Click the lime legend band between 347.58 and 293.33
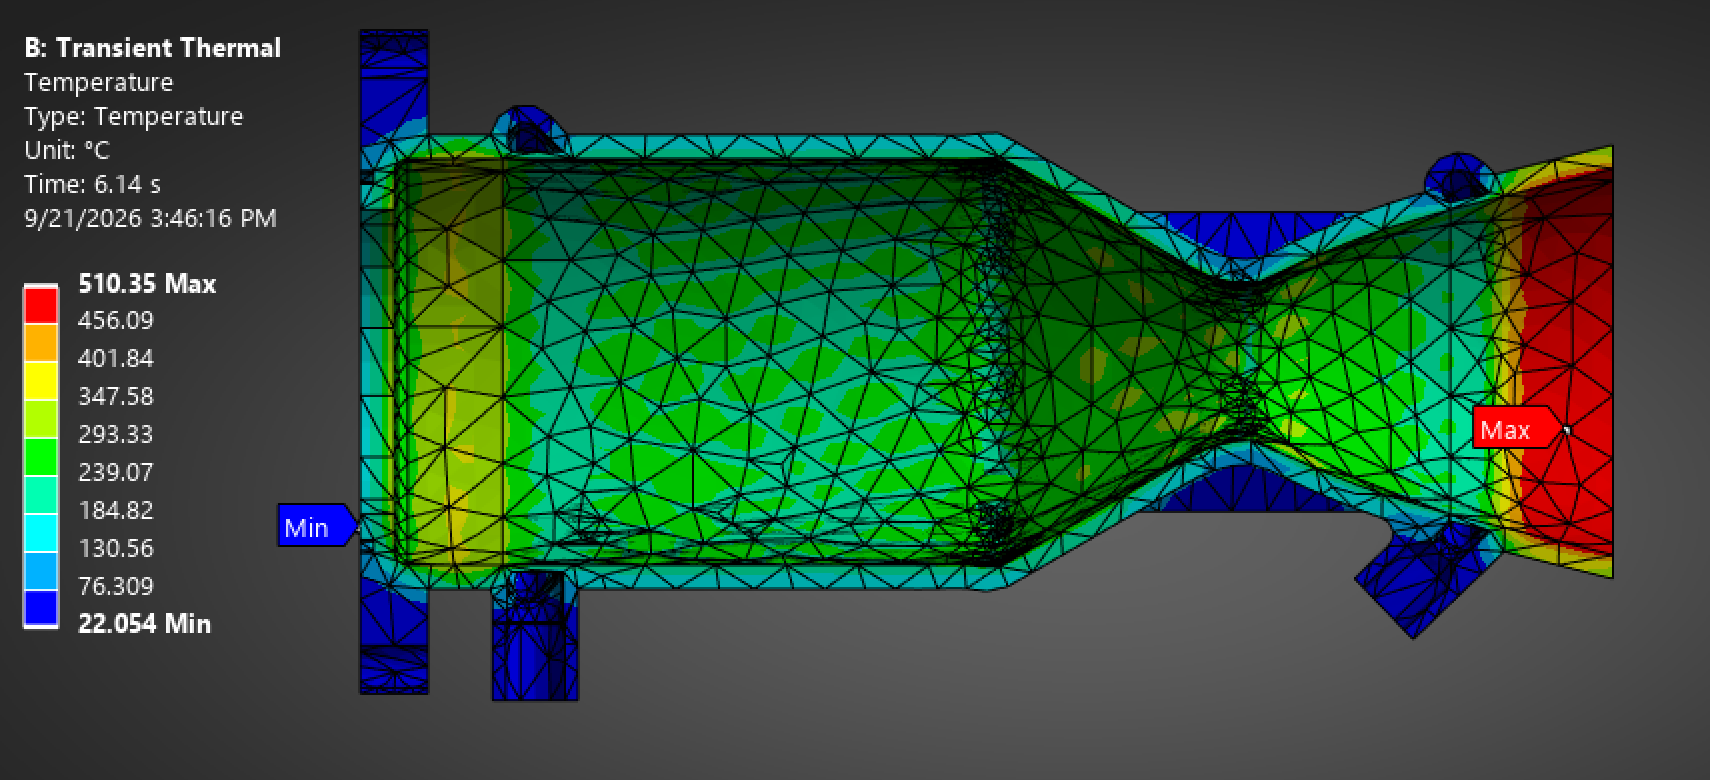1710x780 pixels. pos(41,419)
